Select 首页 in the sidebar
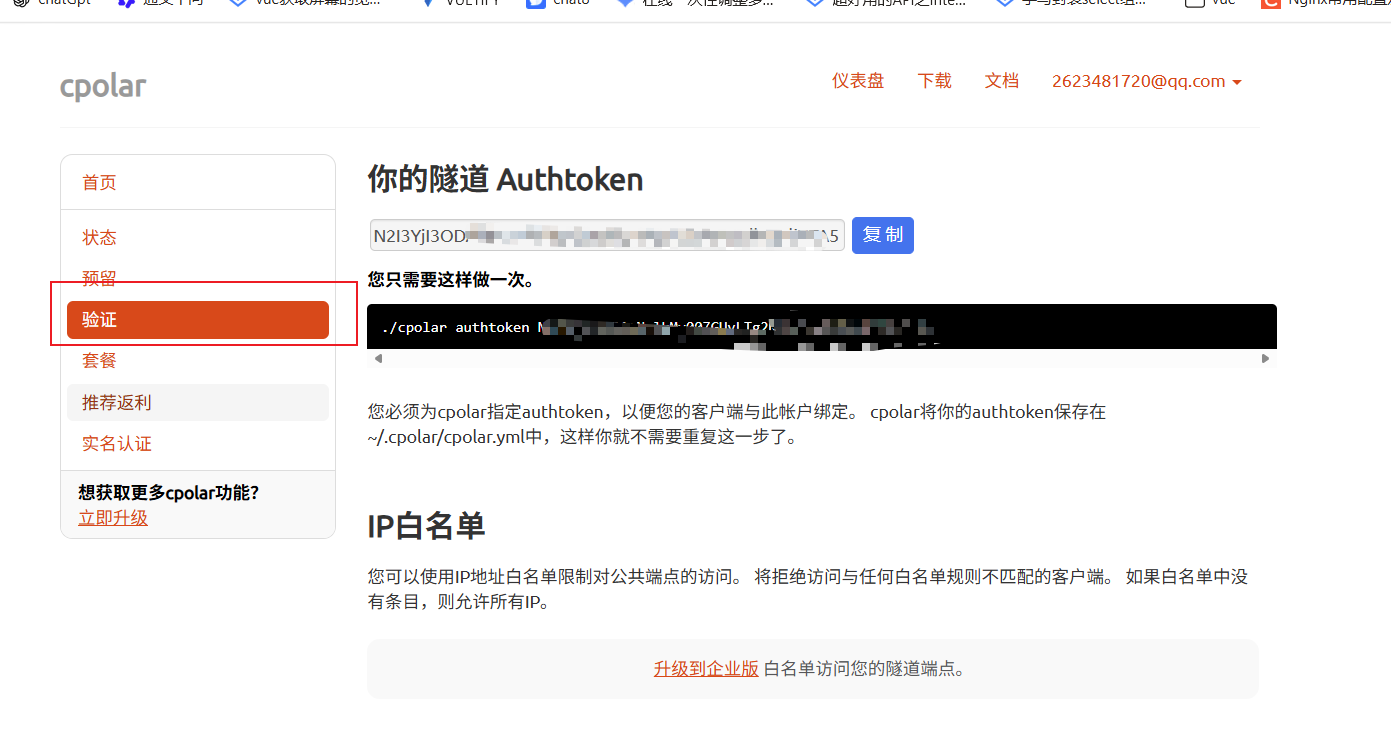Image resolution: width=1391 pixels, height=732 pixels. coord(99,182)
